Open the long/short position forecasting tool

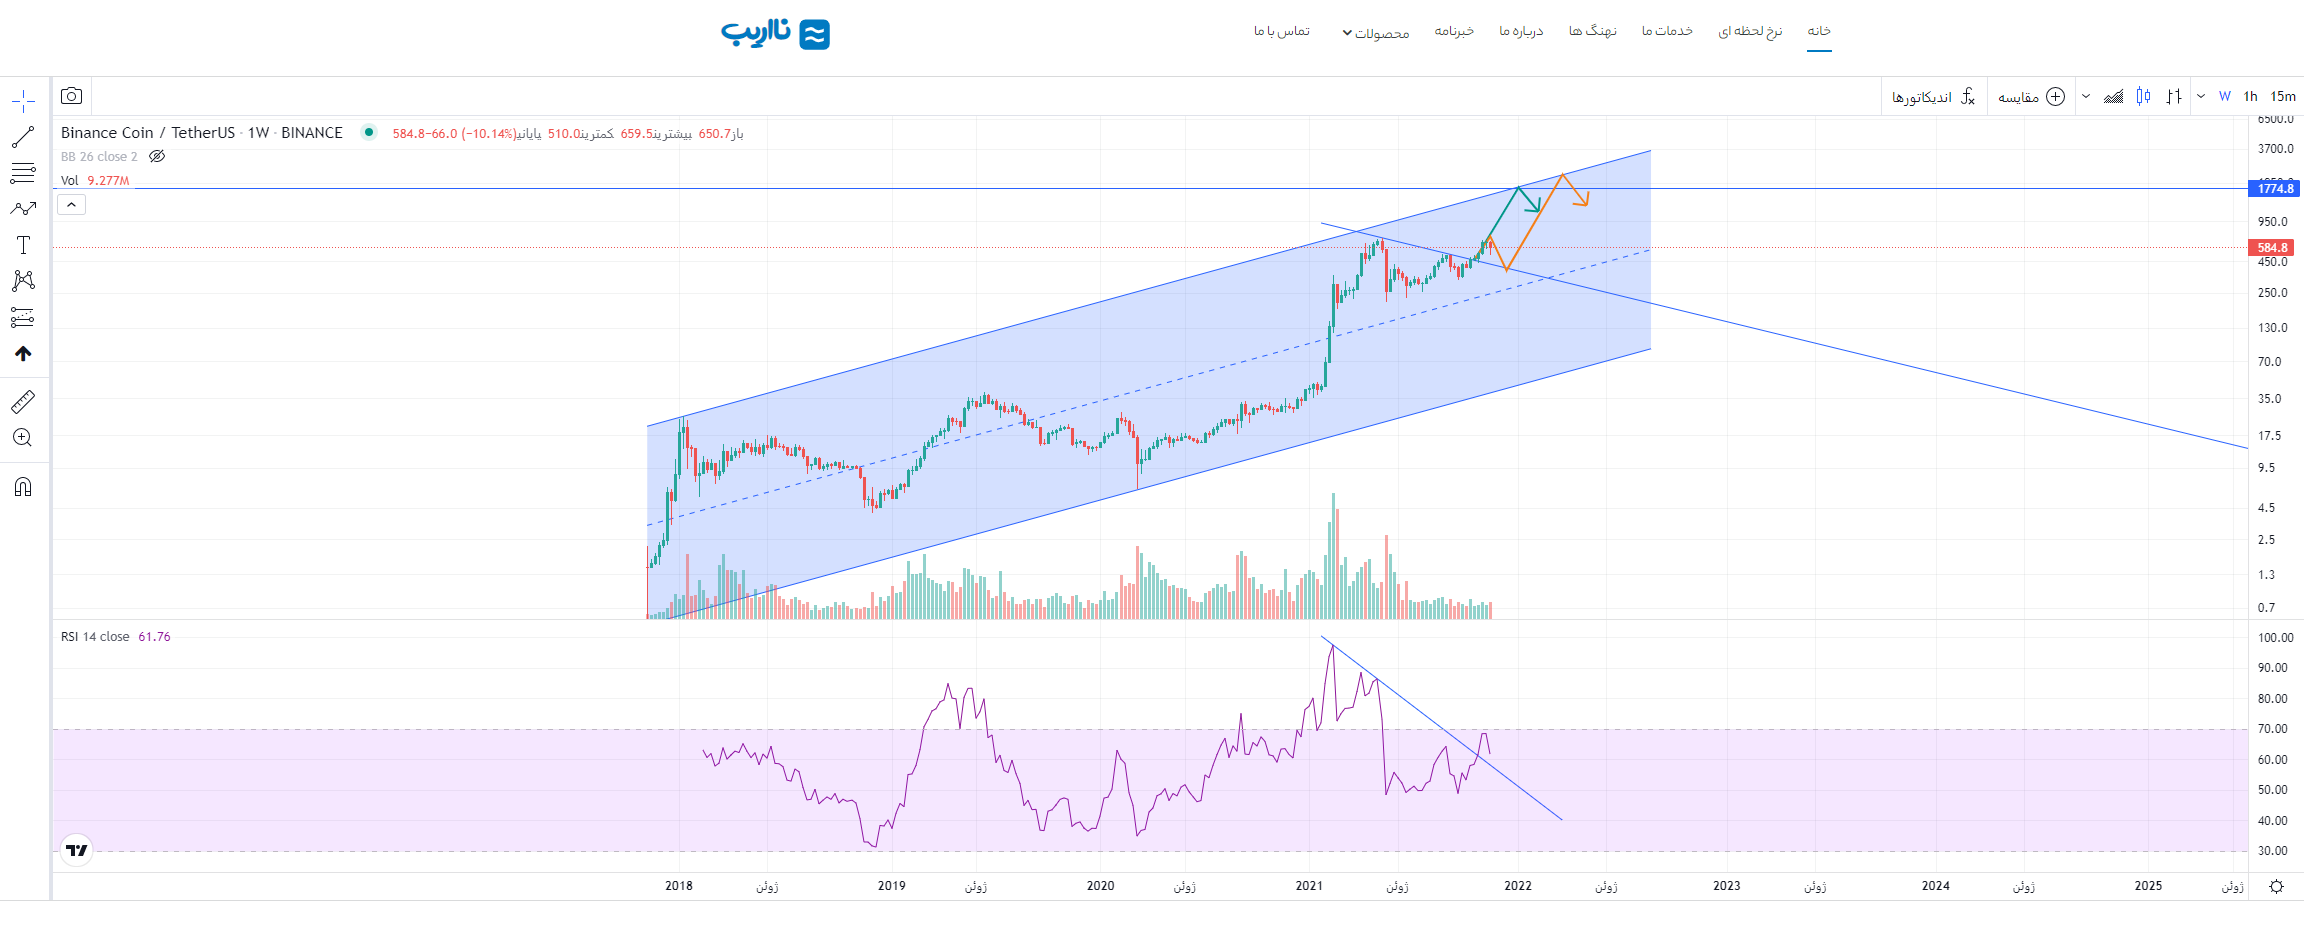point(23,317)
